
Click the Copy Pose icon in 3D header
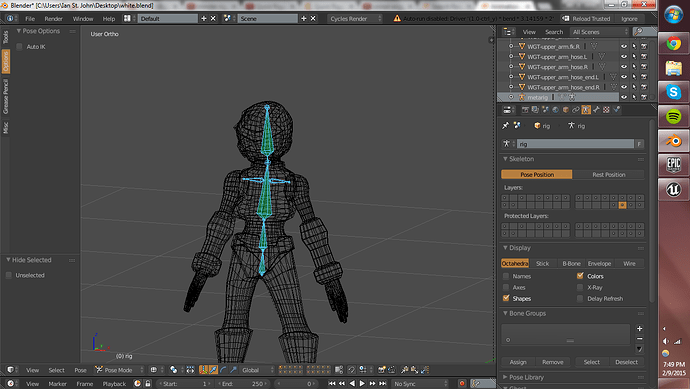pyautogui.click(x=404, y=370)
